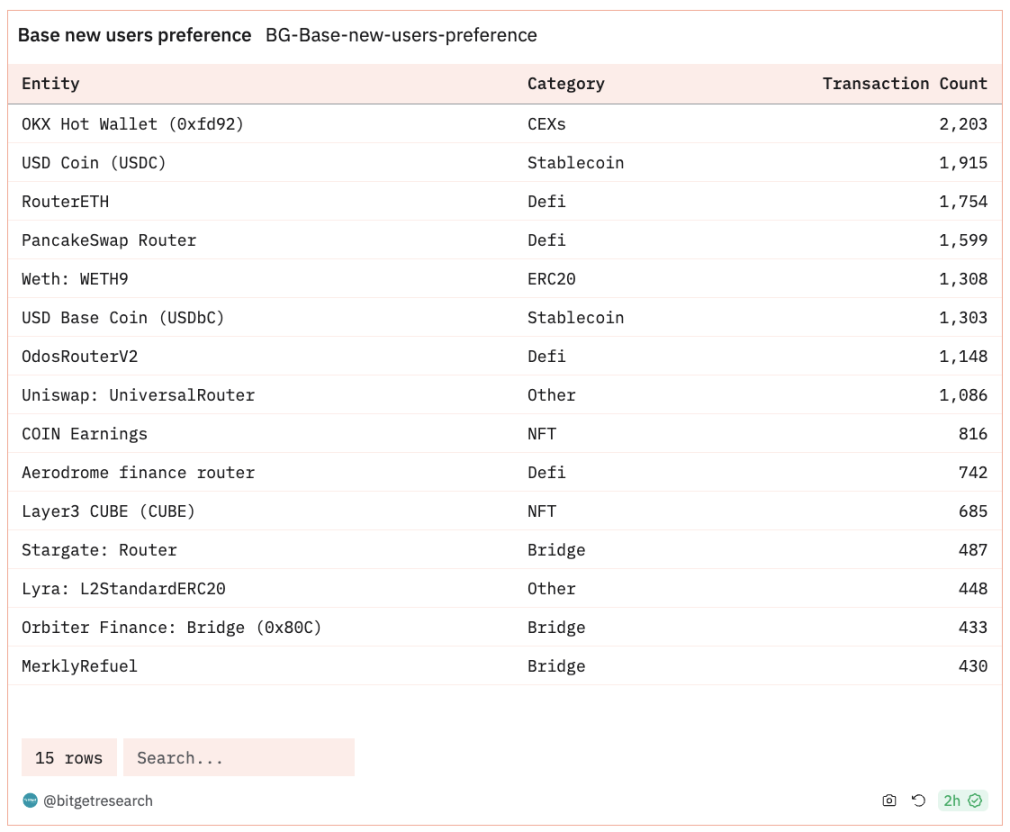Open the @bitgetresearch profile link
The height and width of the screenshot is (832, 1010).
(x=98, y=801)
